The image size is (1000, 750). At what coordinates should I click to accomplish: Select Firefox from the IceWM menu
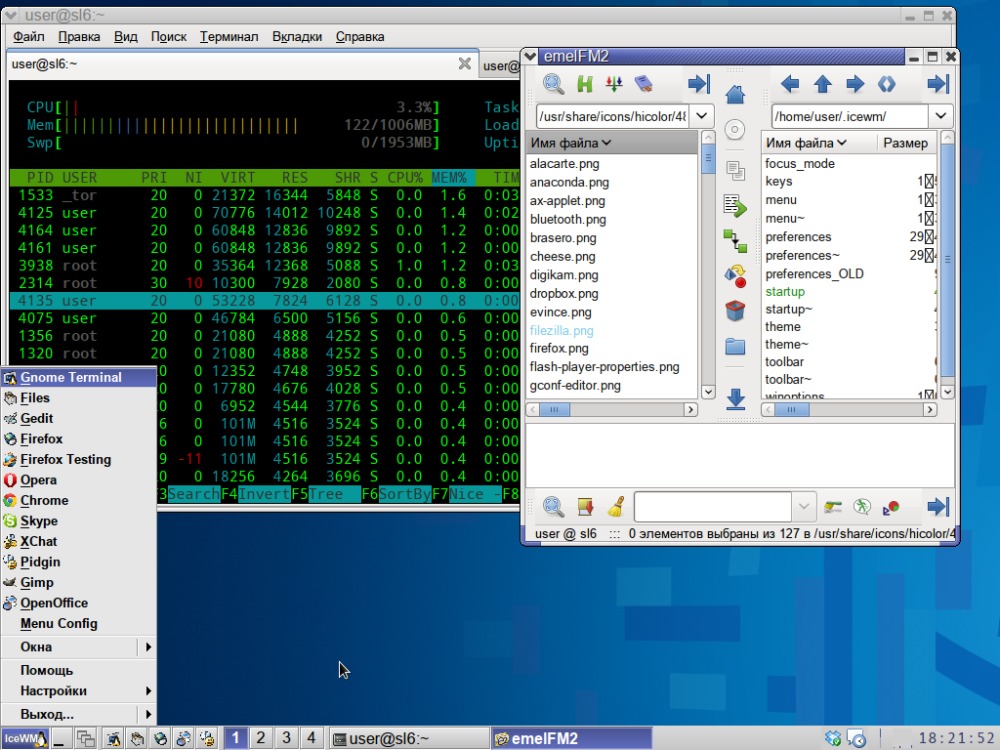coord(41,439)
